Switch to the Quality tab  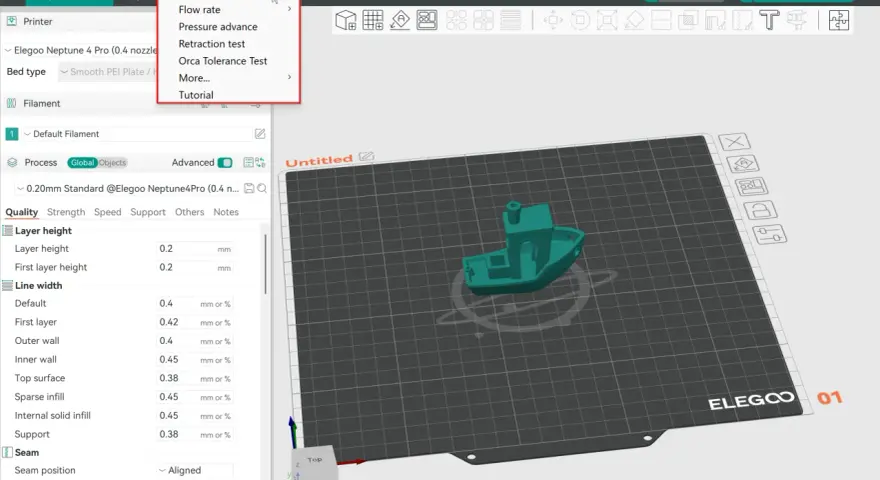pyautogui.click(x=21, y=212)
